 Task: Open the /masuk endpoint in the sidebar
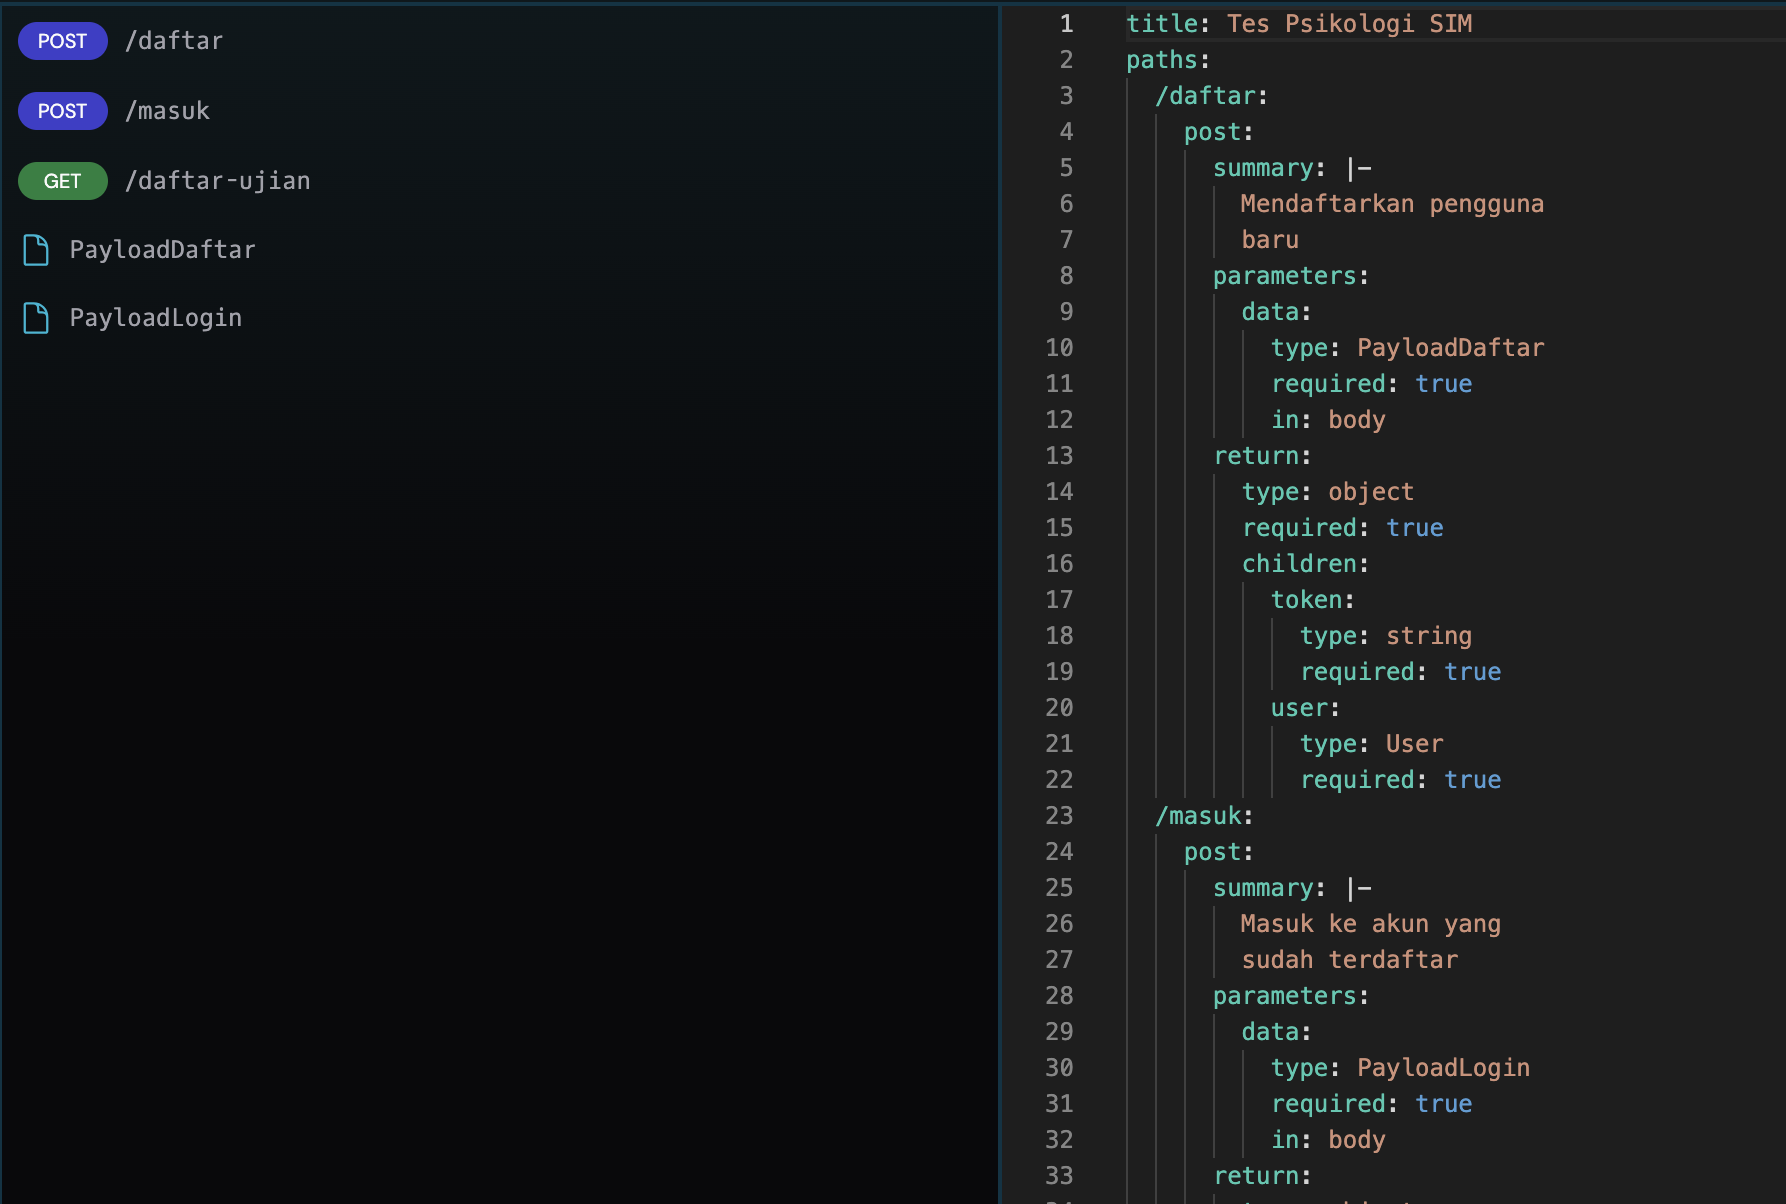pyautogui.click(x=167, y=111)
